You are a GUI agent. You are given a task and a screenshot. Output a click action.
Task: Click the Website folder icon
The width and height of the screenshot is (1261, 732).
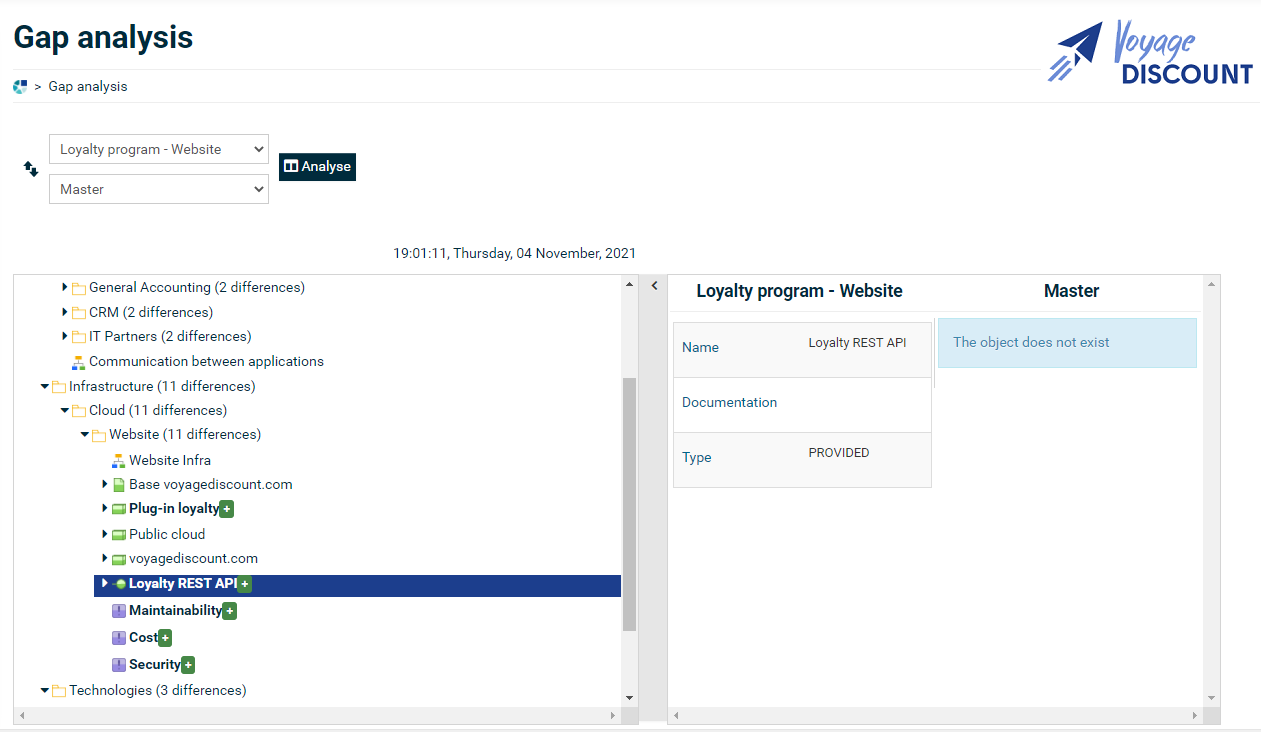tap(98, 435)
